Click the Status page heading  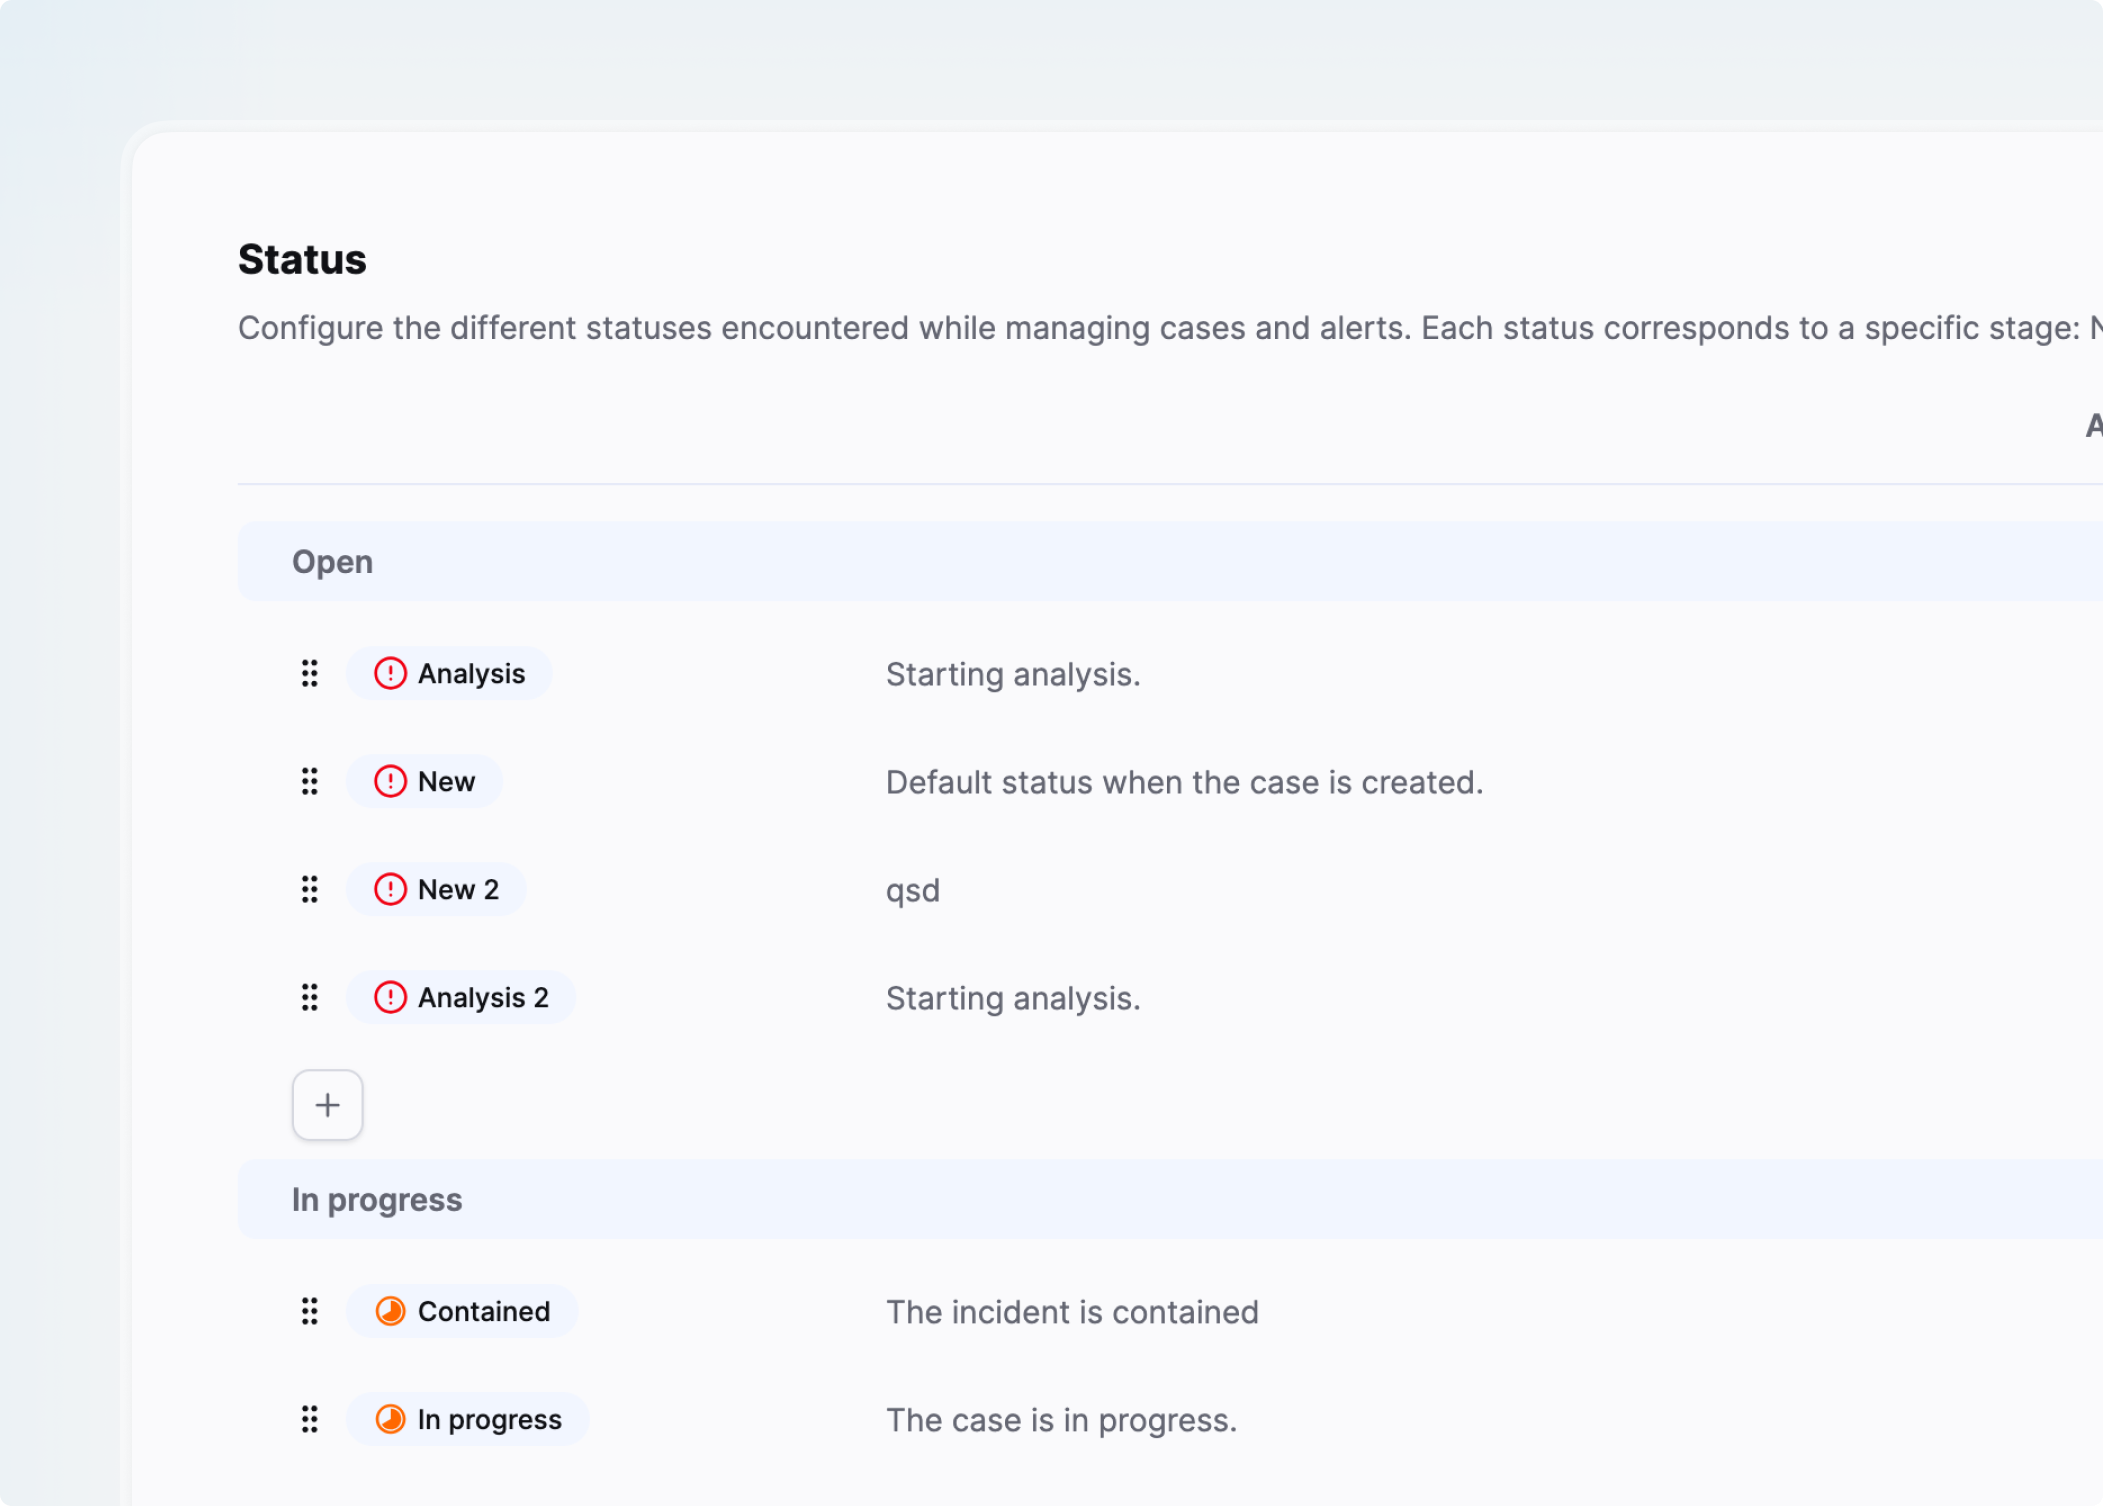point(302,260)
